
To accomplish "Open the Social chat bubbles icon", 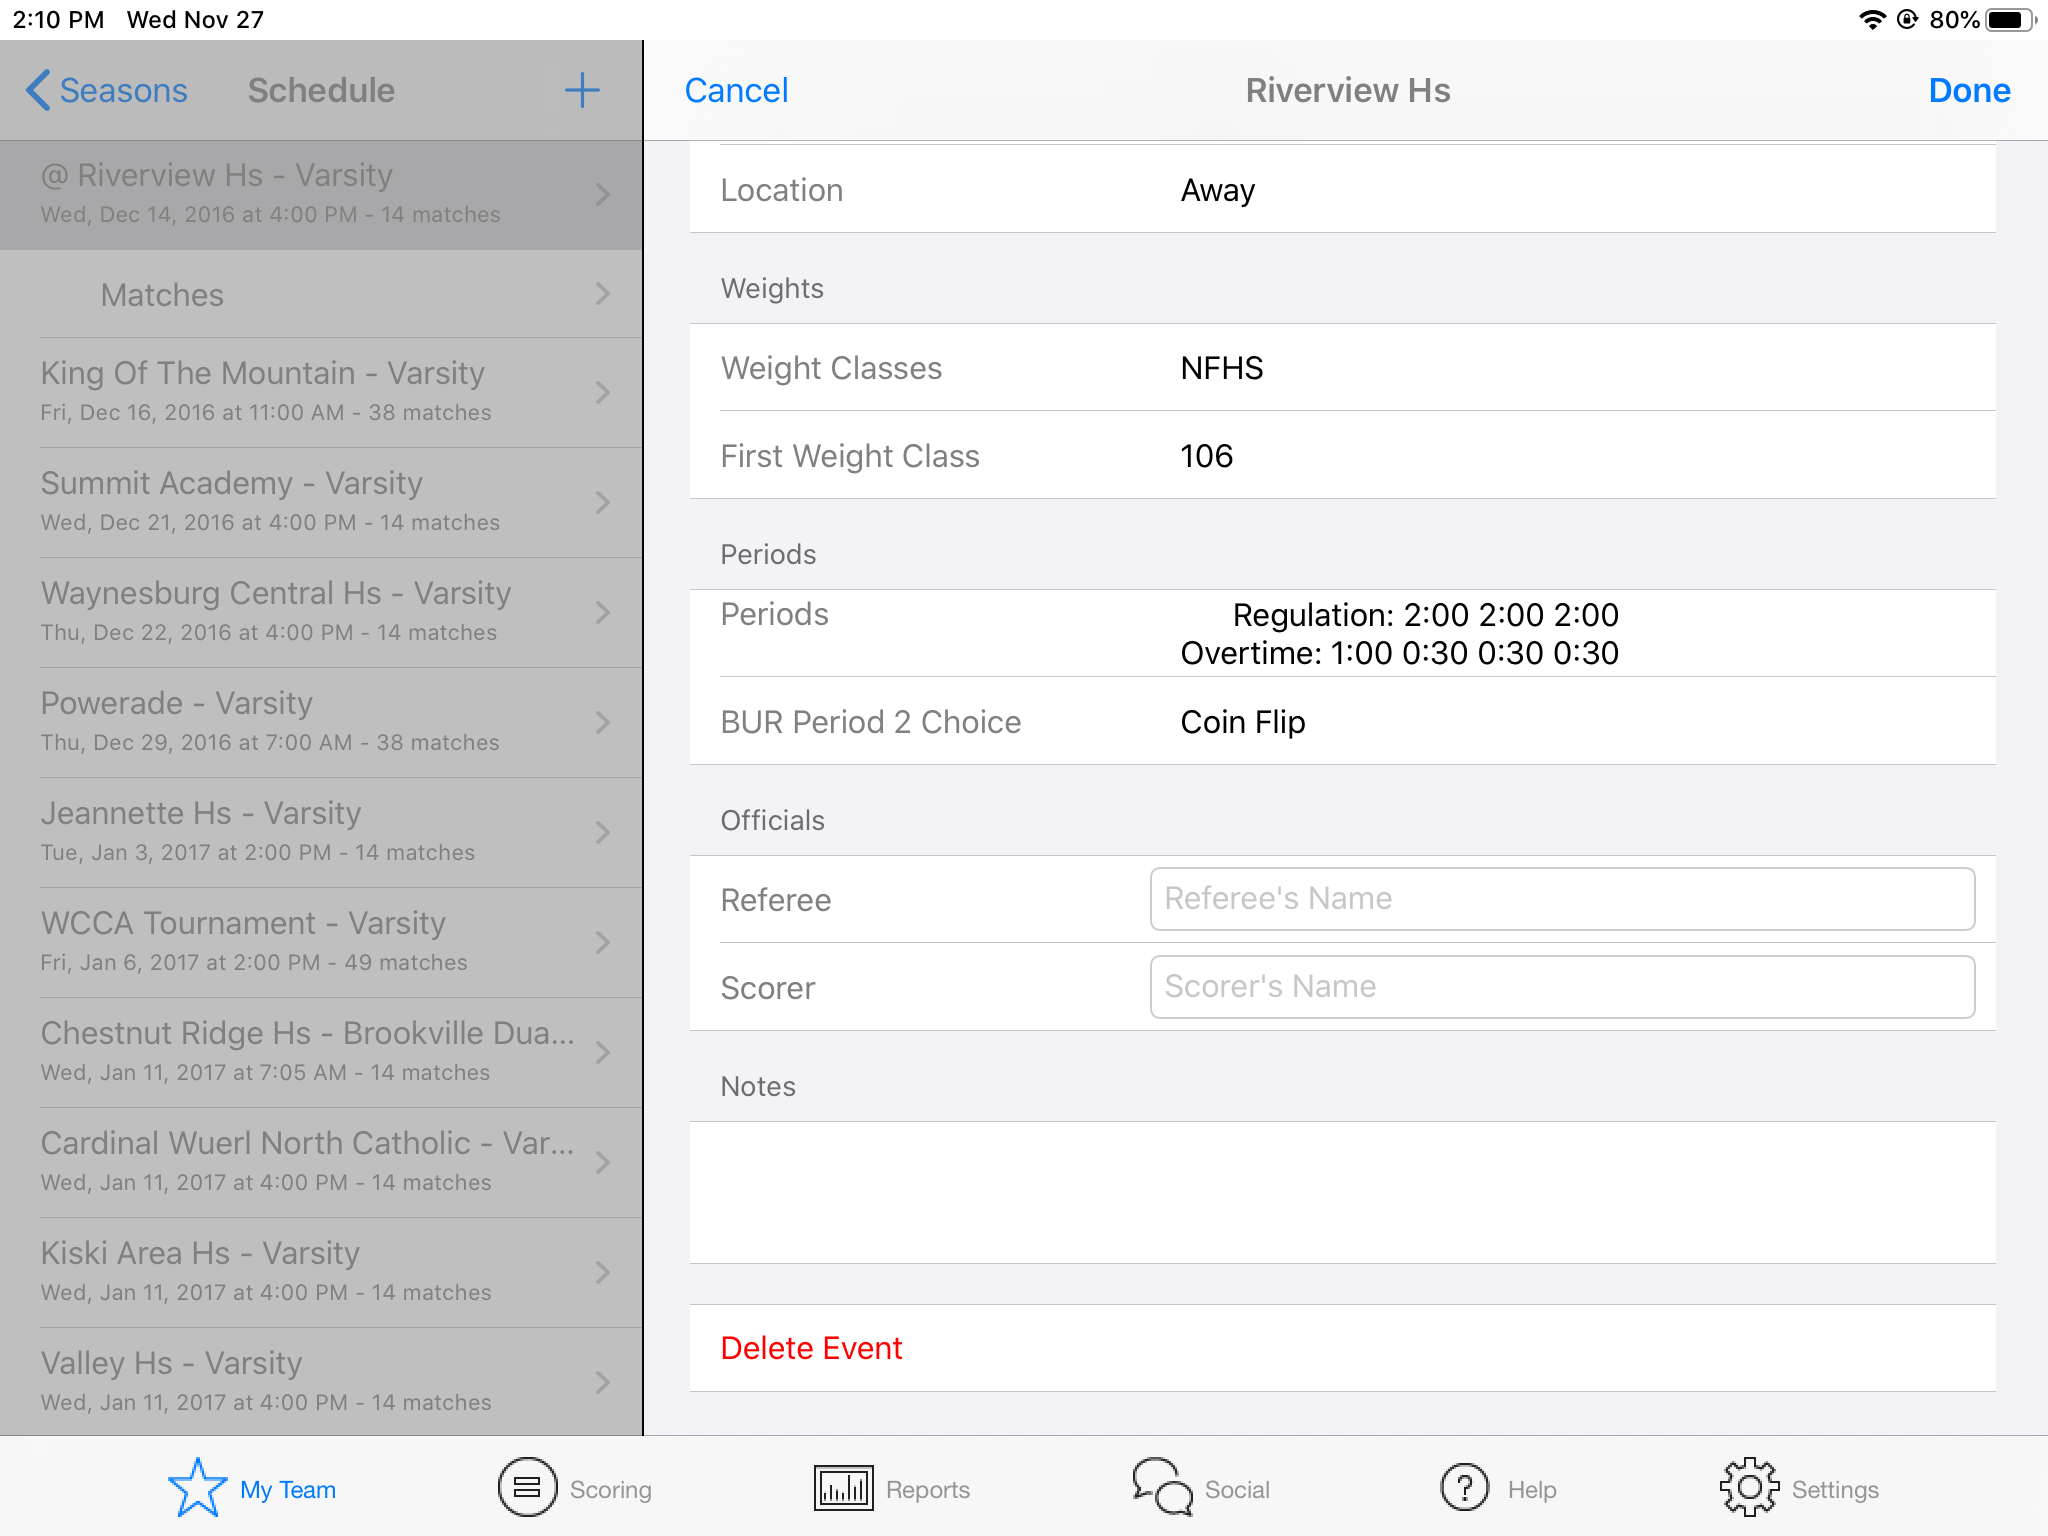I will coord(1162,1488).
